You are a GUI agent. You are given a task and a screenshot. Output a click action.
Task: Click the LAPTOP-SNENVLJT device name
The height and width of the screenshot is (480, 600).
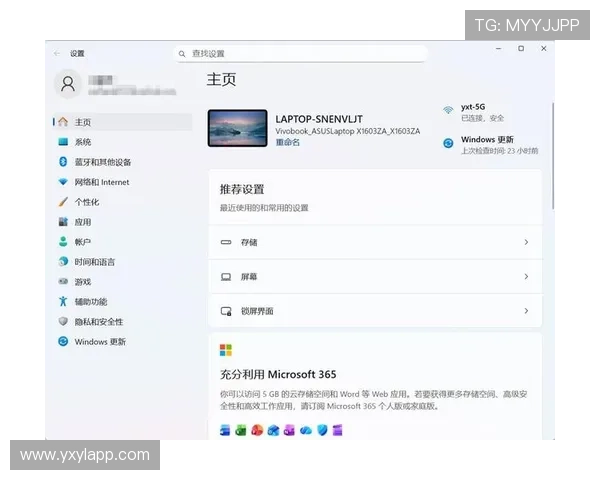[x=319, y=119]
